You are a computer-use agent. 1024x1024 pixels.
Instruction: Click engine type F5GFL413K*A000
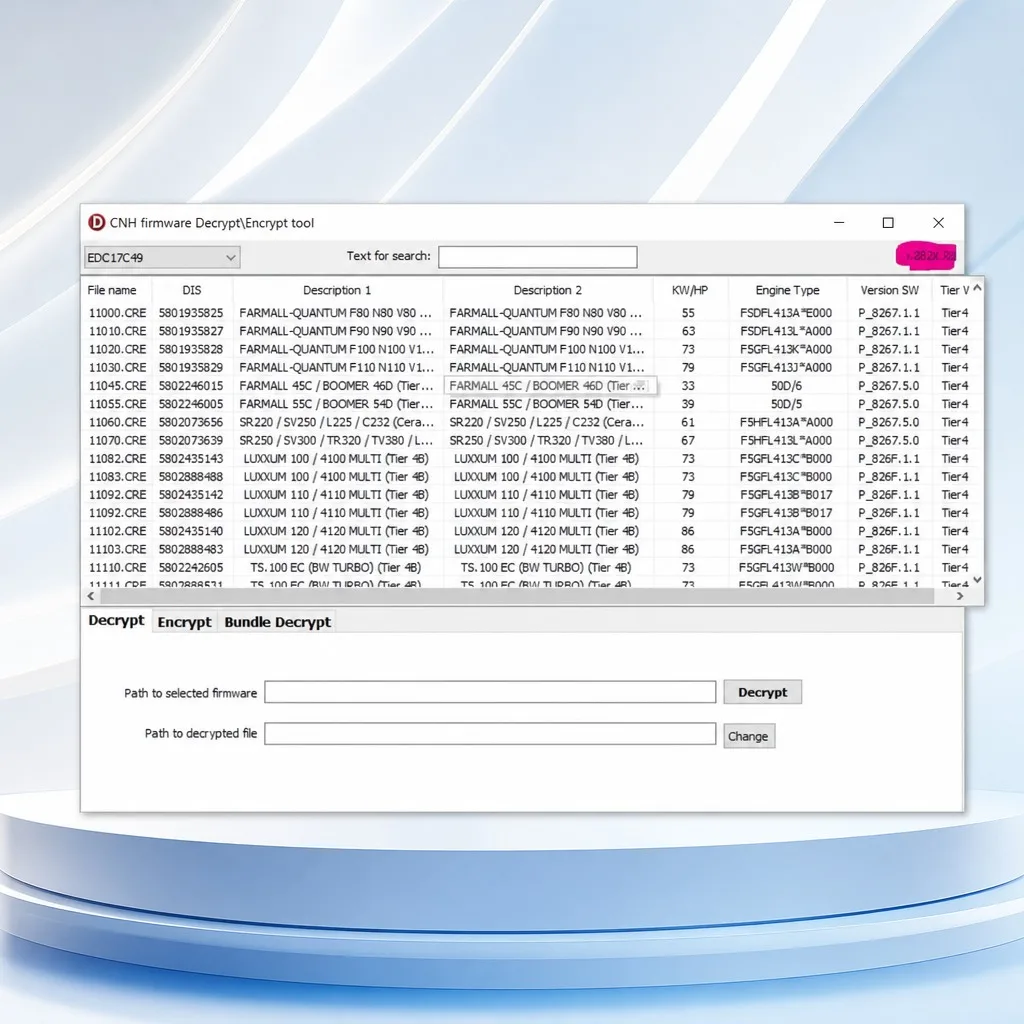[x=786, y=349]
